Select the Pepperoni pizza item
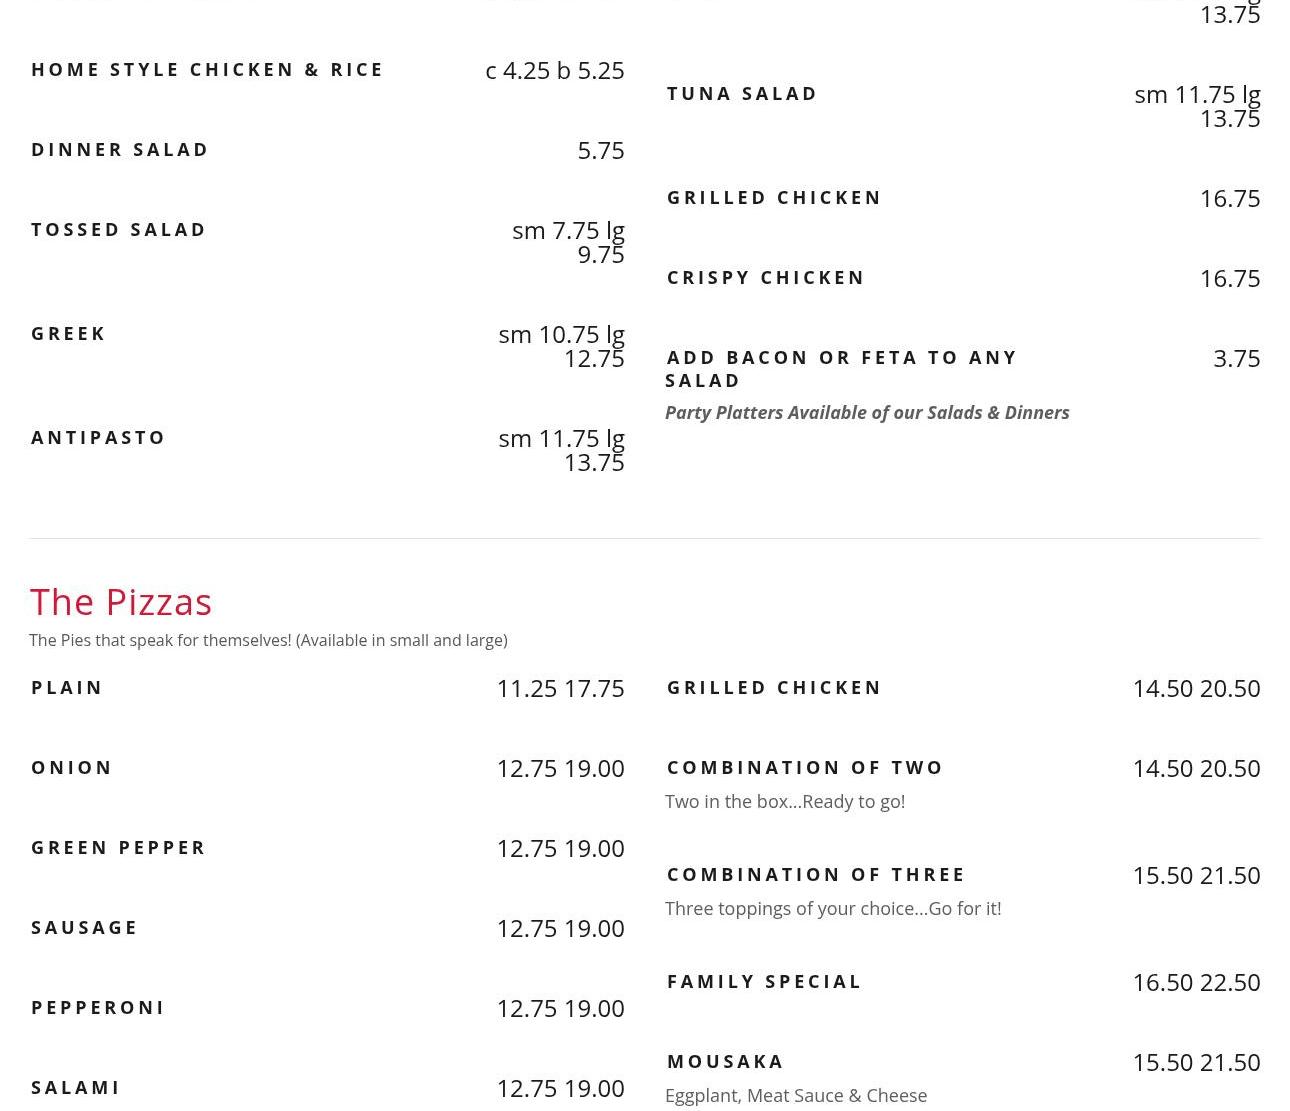 [x=98, y=1008]
